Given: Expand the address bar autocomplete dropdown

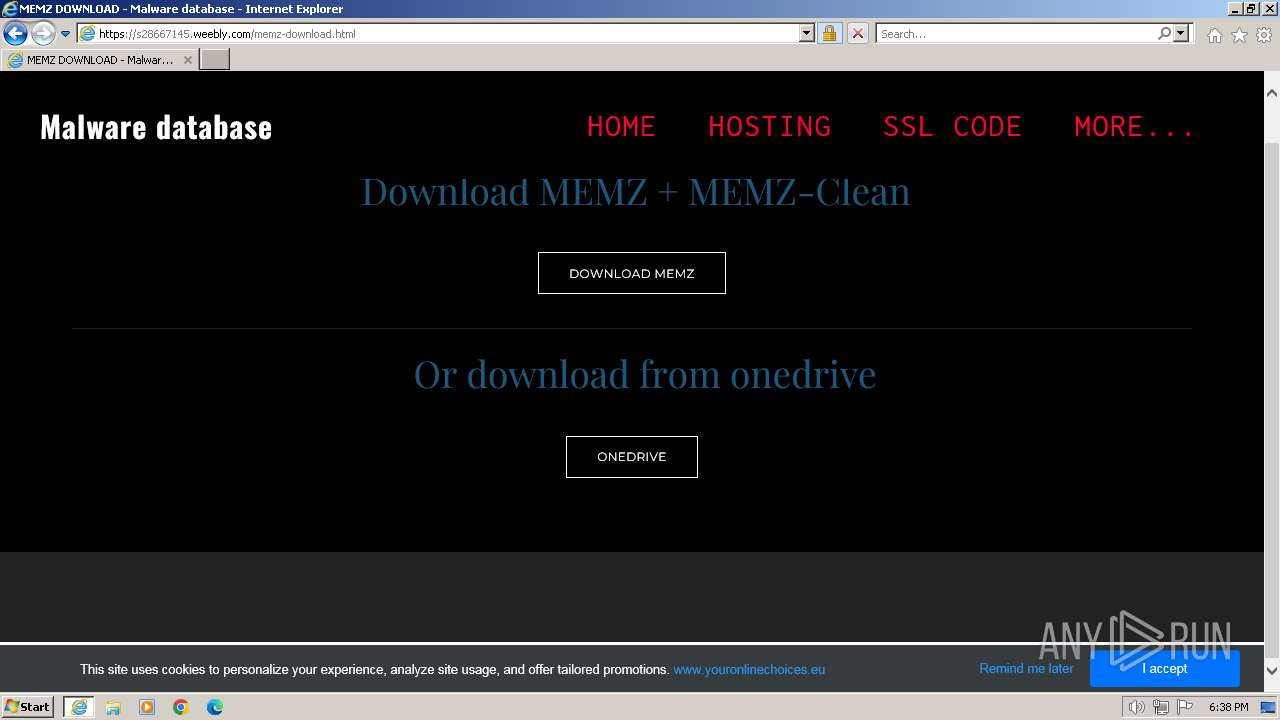Looking at the screenshot, I should [807, 33].
